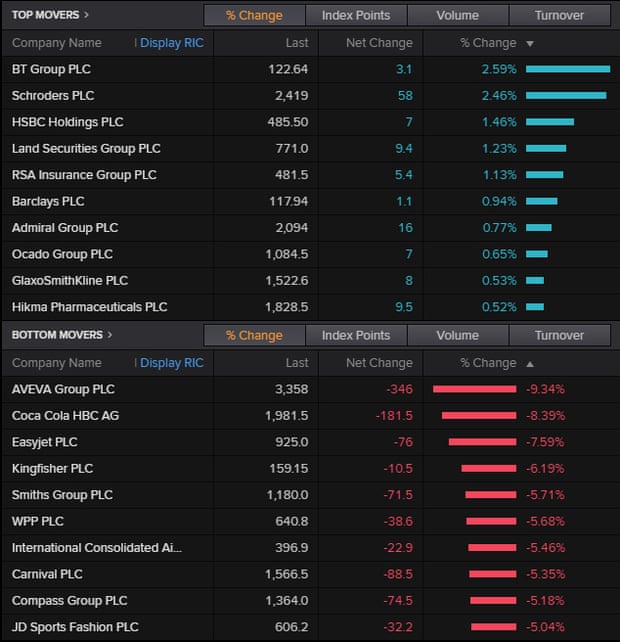Screen dimensions: 620x642
Task: Select AVEVA Group PLC company name
Action: [63, 389]
